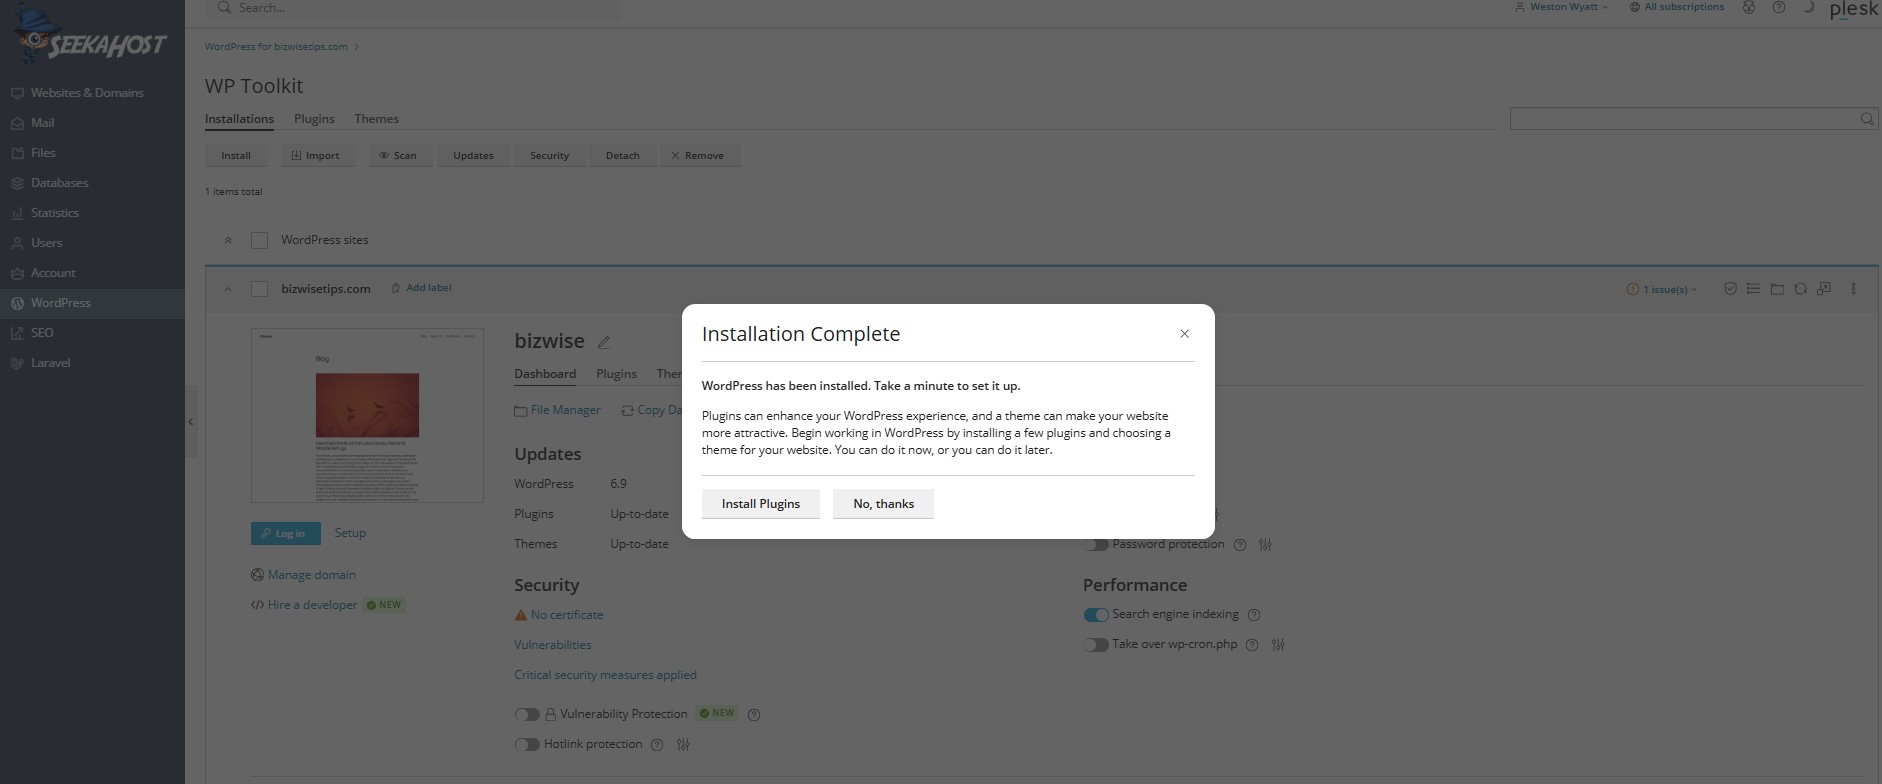
Task: Select the Dashboard tab for bizwise
Action: point(545,374)
